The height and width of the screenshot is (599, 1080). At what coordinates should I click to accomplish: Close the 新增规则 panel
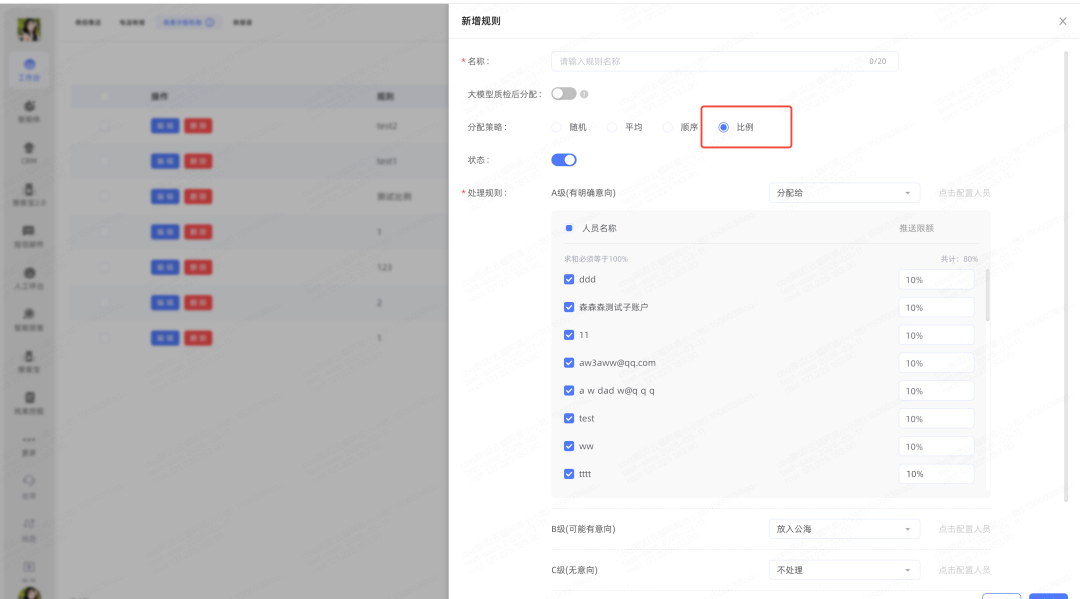tap(1062, 21)
